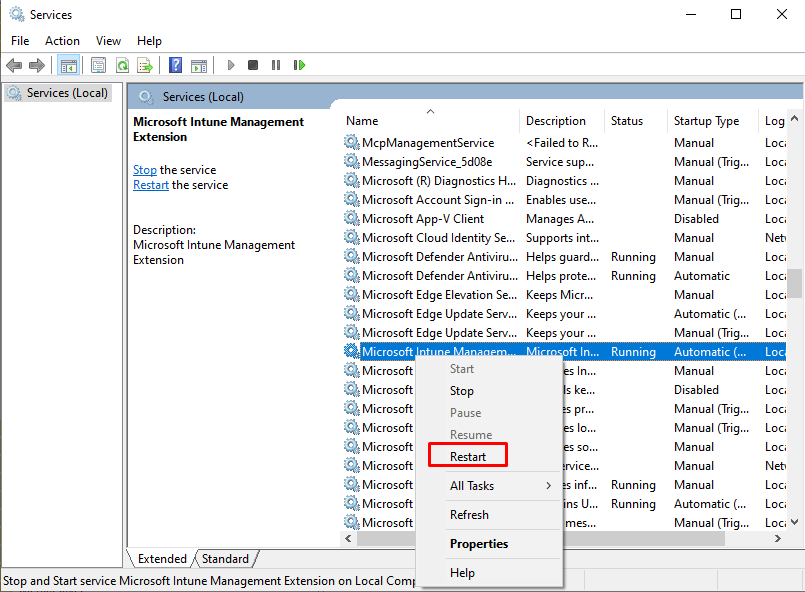Expand All Tasks submenu in context menu
This screenshot has height=592, width=805.
(489, 486)
